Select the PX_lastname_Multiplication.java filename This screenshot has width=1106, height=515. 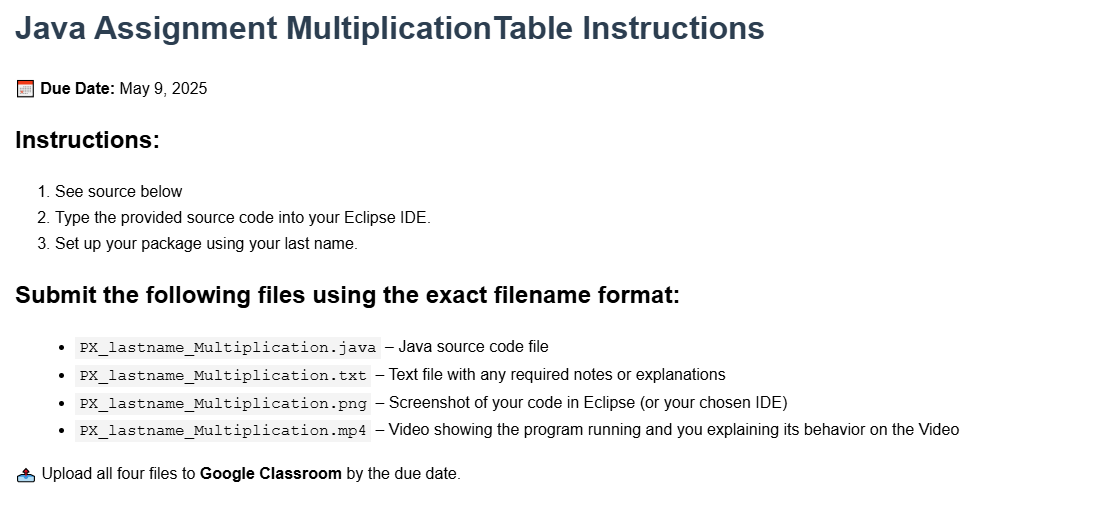click(228, 348)
